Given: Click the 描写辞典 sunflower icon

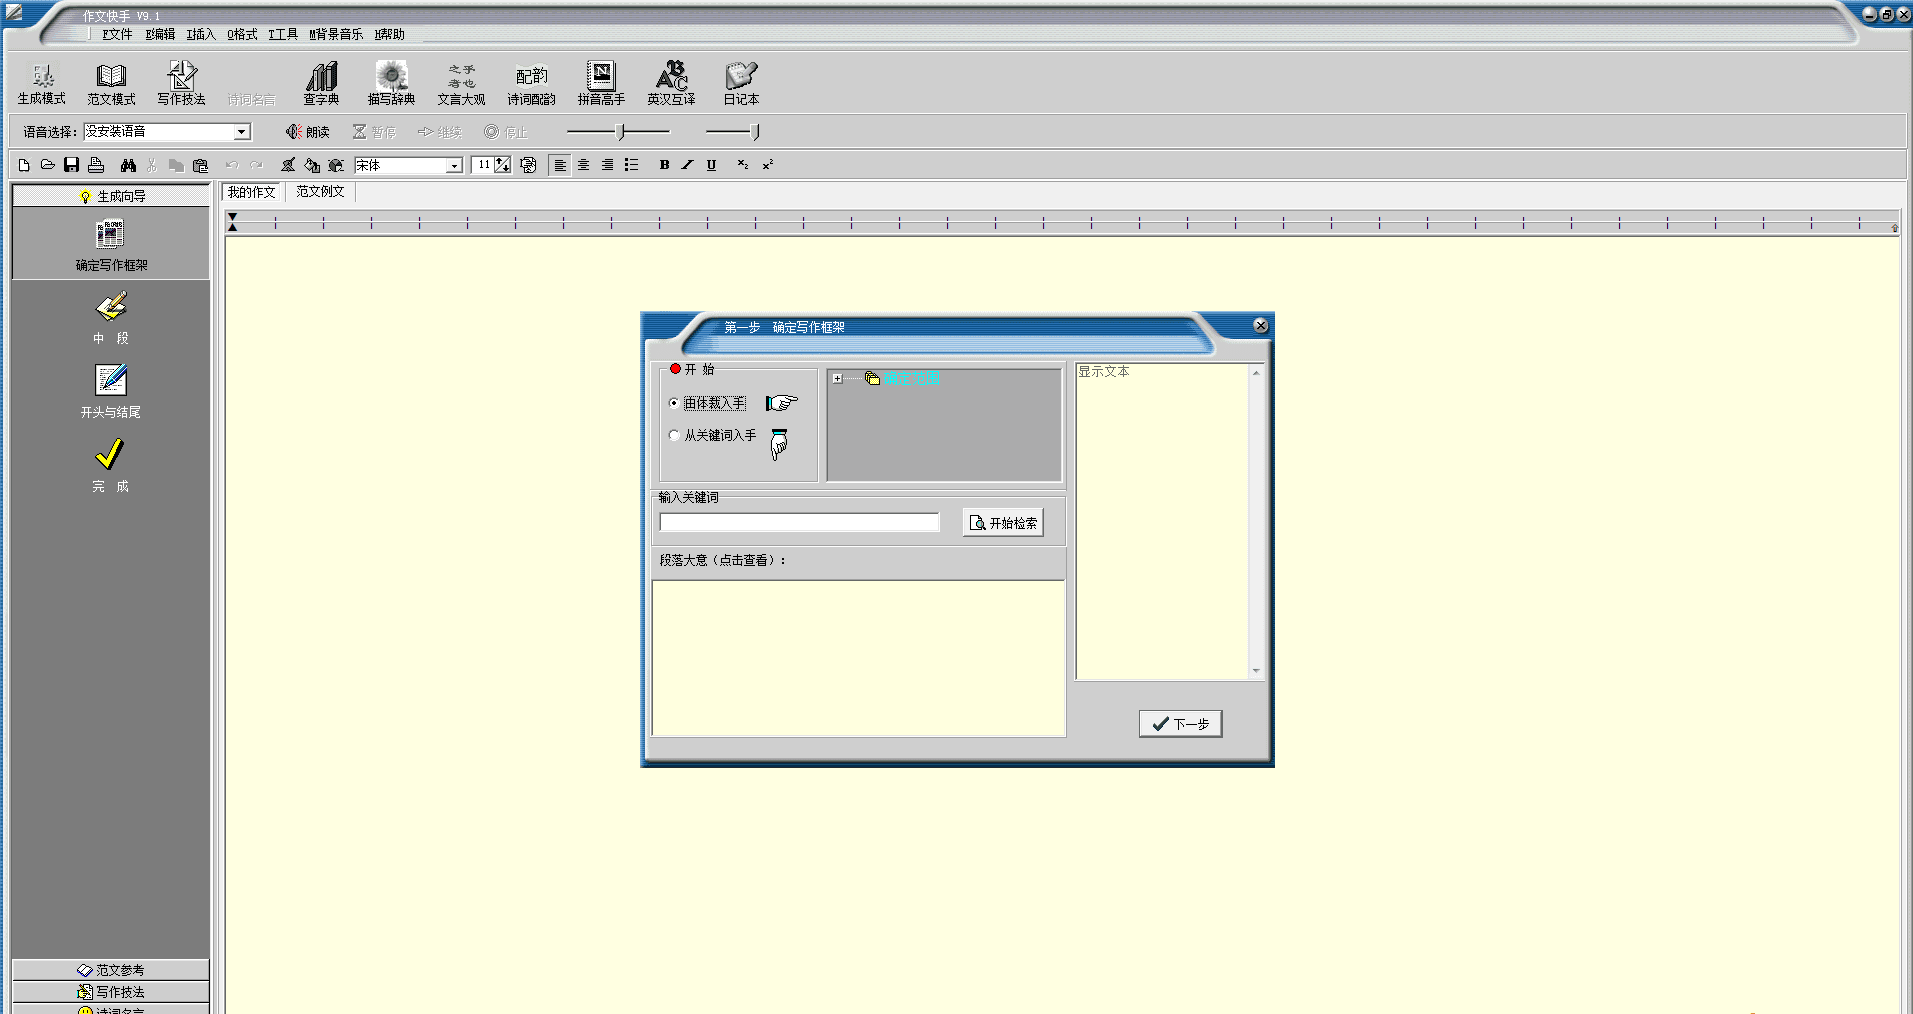Looking at the screenshot, I should 391,83.
